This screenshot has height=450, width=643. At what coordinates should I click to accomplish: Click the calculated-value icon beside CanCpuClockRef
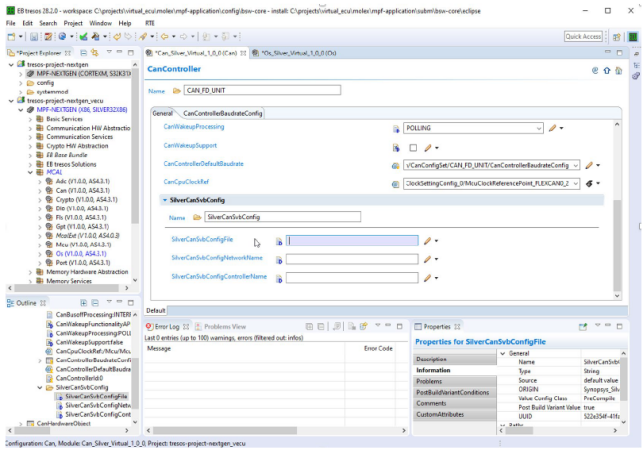coord(589,183)
